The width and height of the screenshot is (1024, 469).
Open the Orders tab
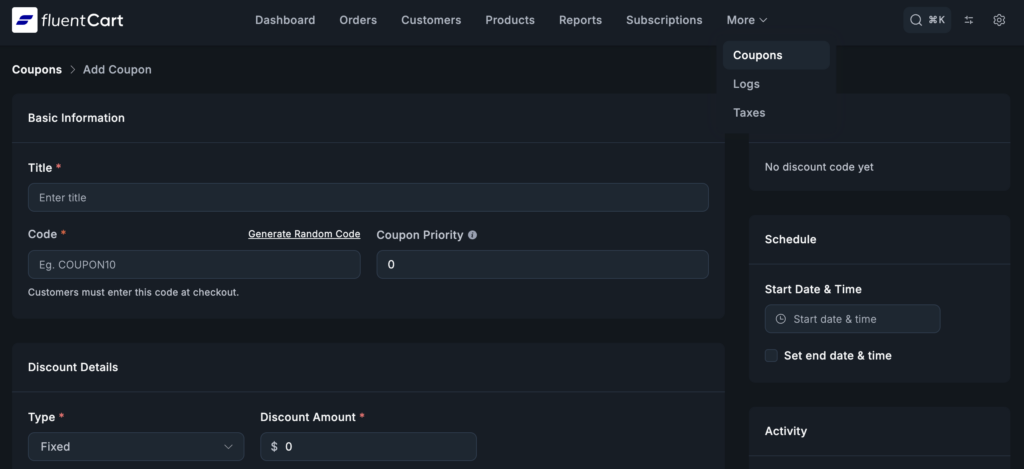[x=358, y=20]
